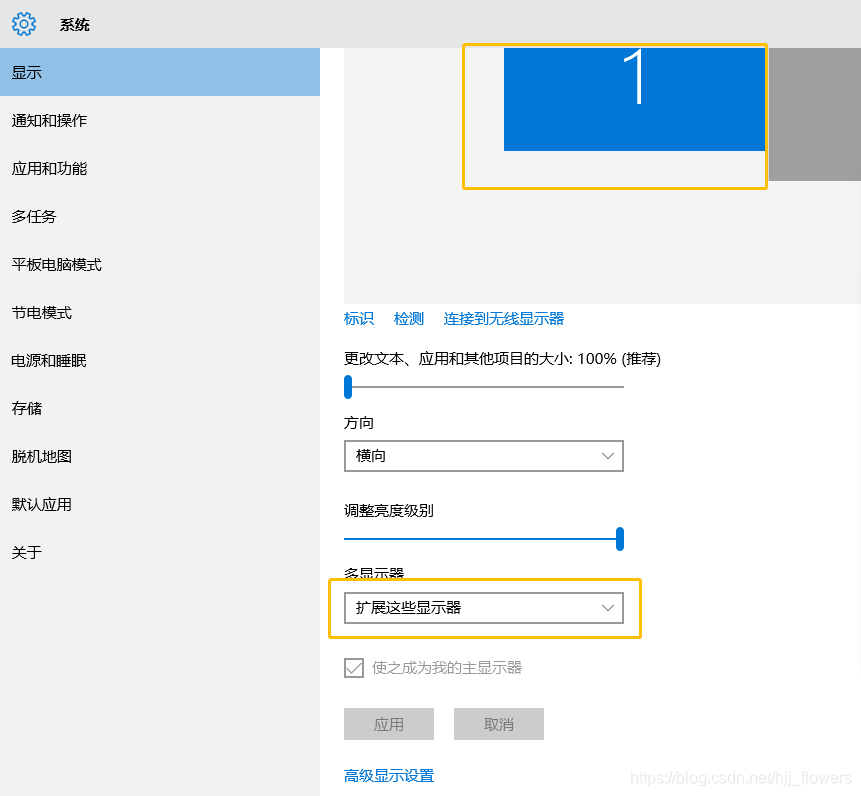Go to 存储 settings

pyautogui.click(x=160, y=408)
